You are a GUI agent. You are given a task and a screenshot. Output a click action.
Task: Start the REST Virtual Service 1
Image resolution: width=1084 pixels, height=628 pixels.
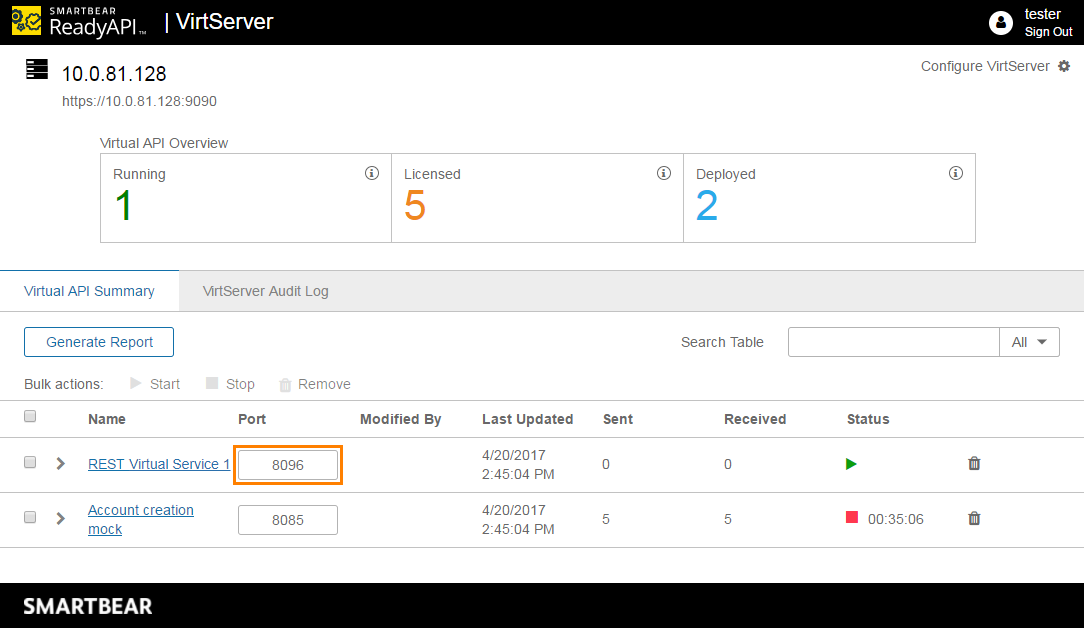pyautogui.click(x=850, y=464)
